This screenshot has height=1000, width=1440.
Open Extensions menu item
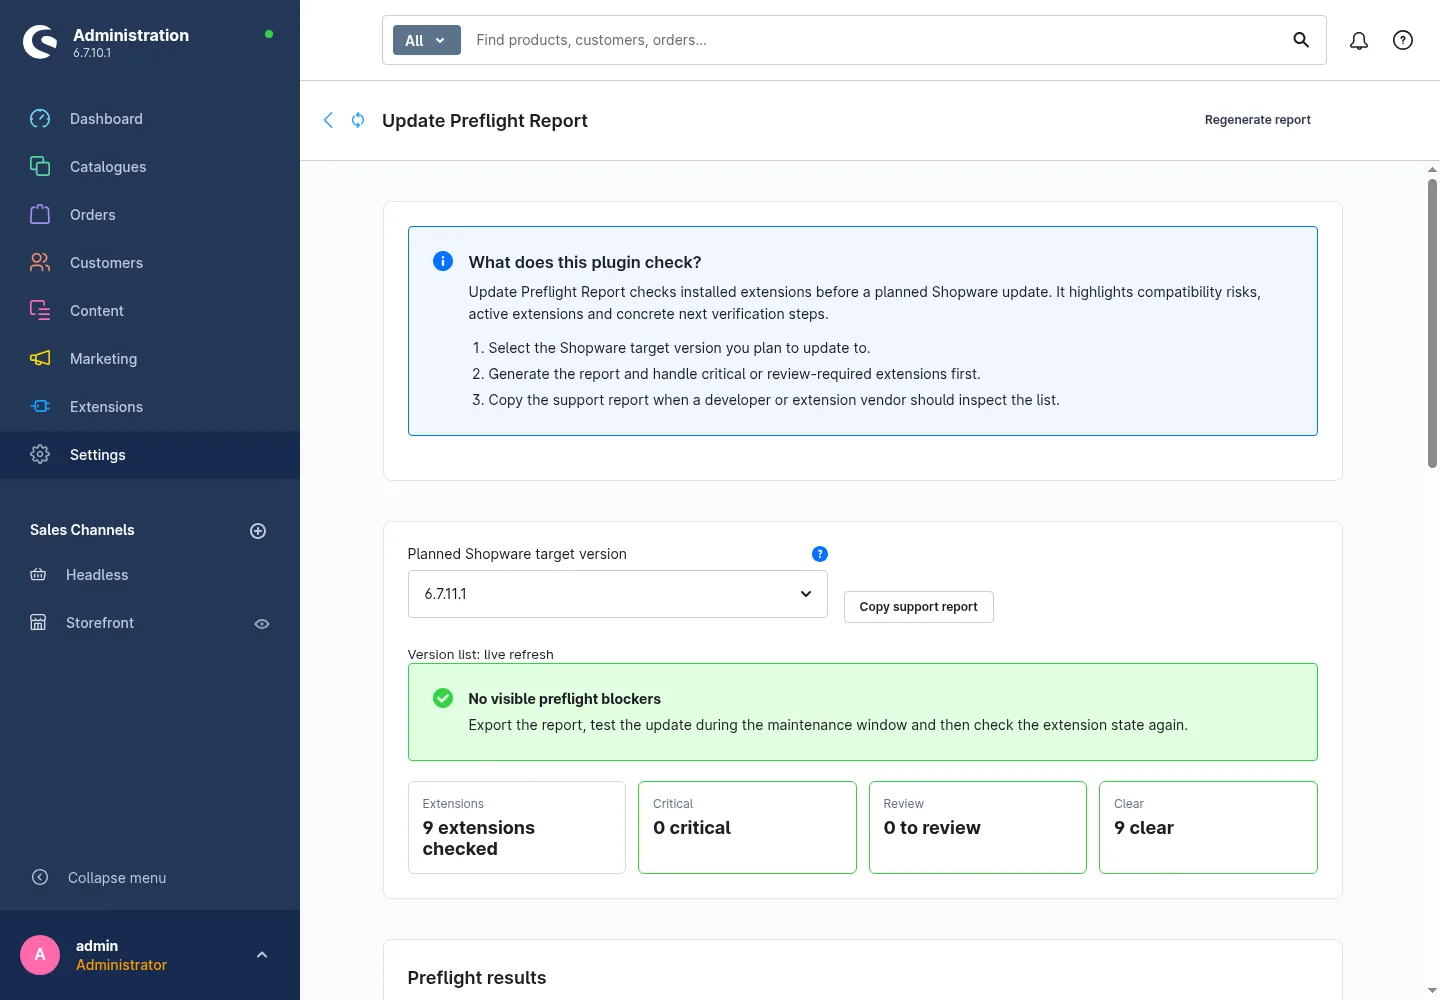coord(150,407)
